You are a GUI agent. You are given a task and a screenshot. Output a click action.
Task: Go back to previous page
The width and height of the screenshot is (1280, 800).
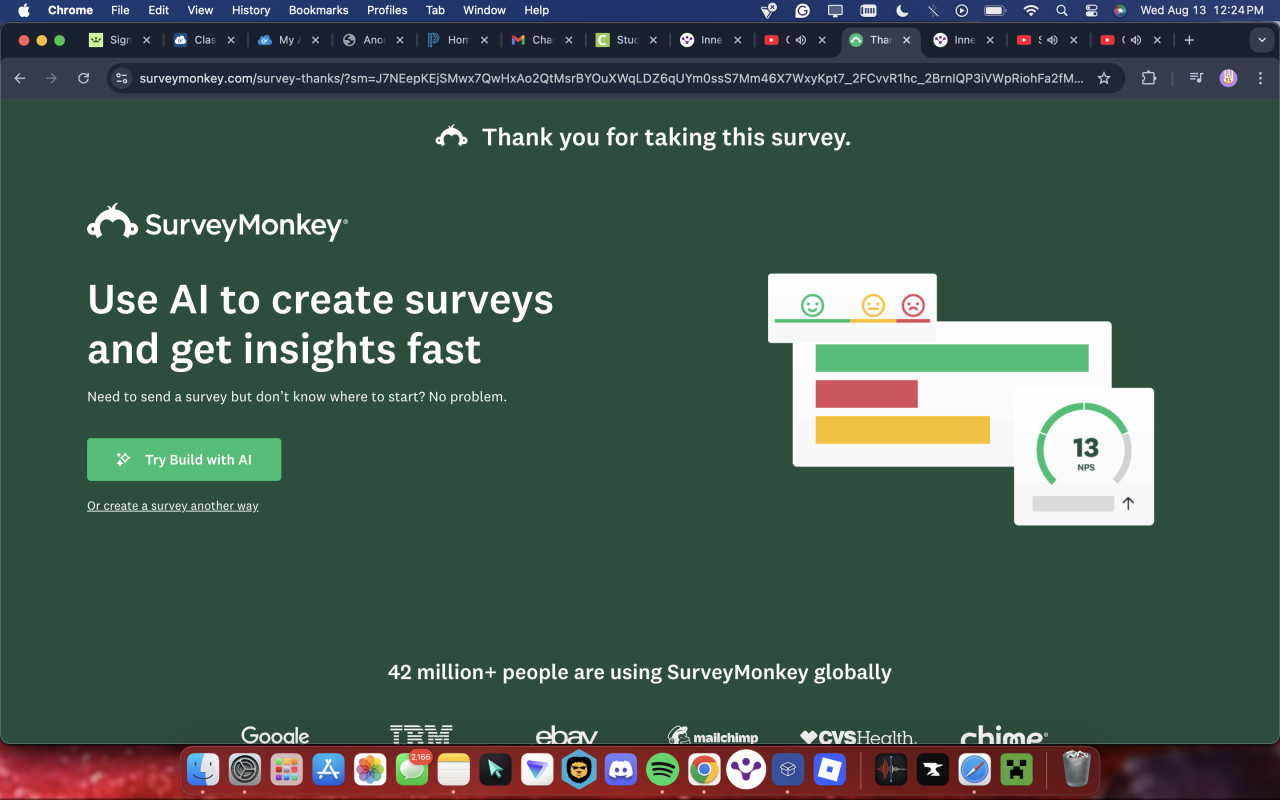click(20, 78)
